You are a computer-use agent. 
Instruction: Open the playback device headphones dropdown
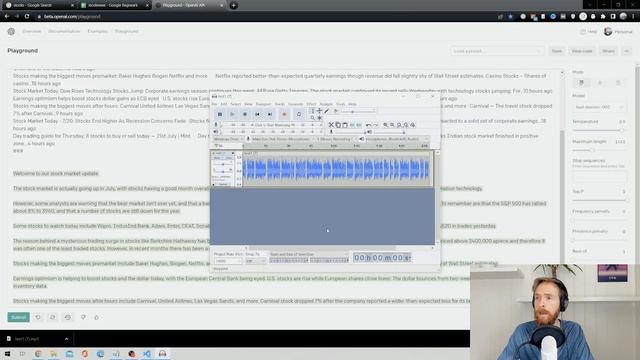pyautogui.click(x=396, y=139)
